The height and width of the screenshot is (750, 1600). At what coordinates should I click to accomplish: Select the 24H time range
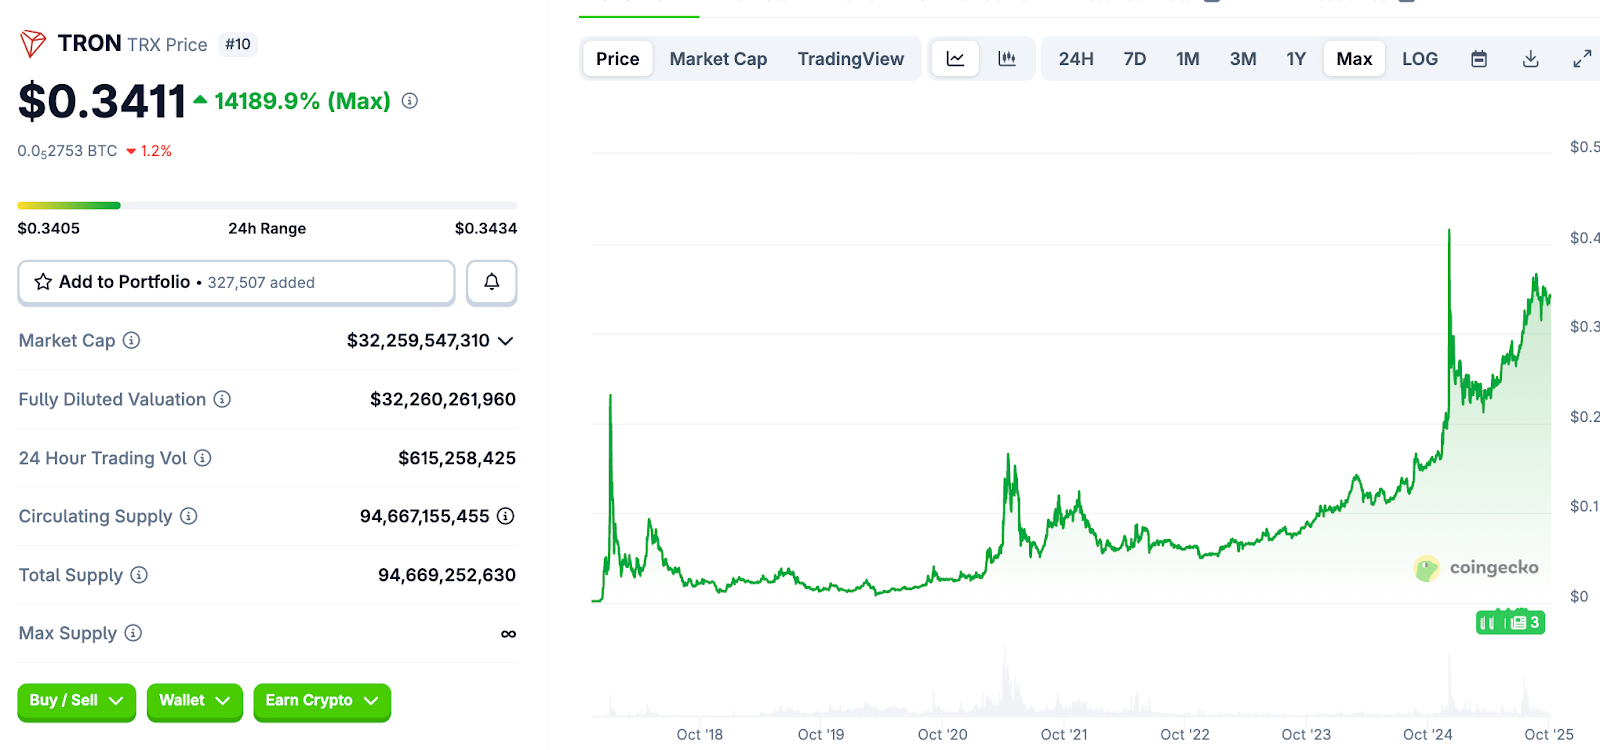click(x=1076, y=59)
